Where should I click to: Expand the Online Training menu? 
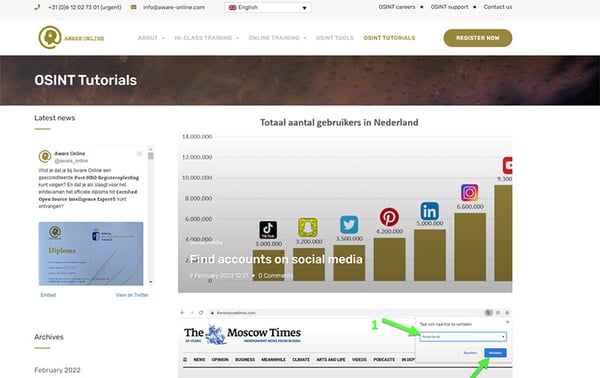coord(277,38)
